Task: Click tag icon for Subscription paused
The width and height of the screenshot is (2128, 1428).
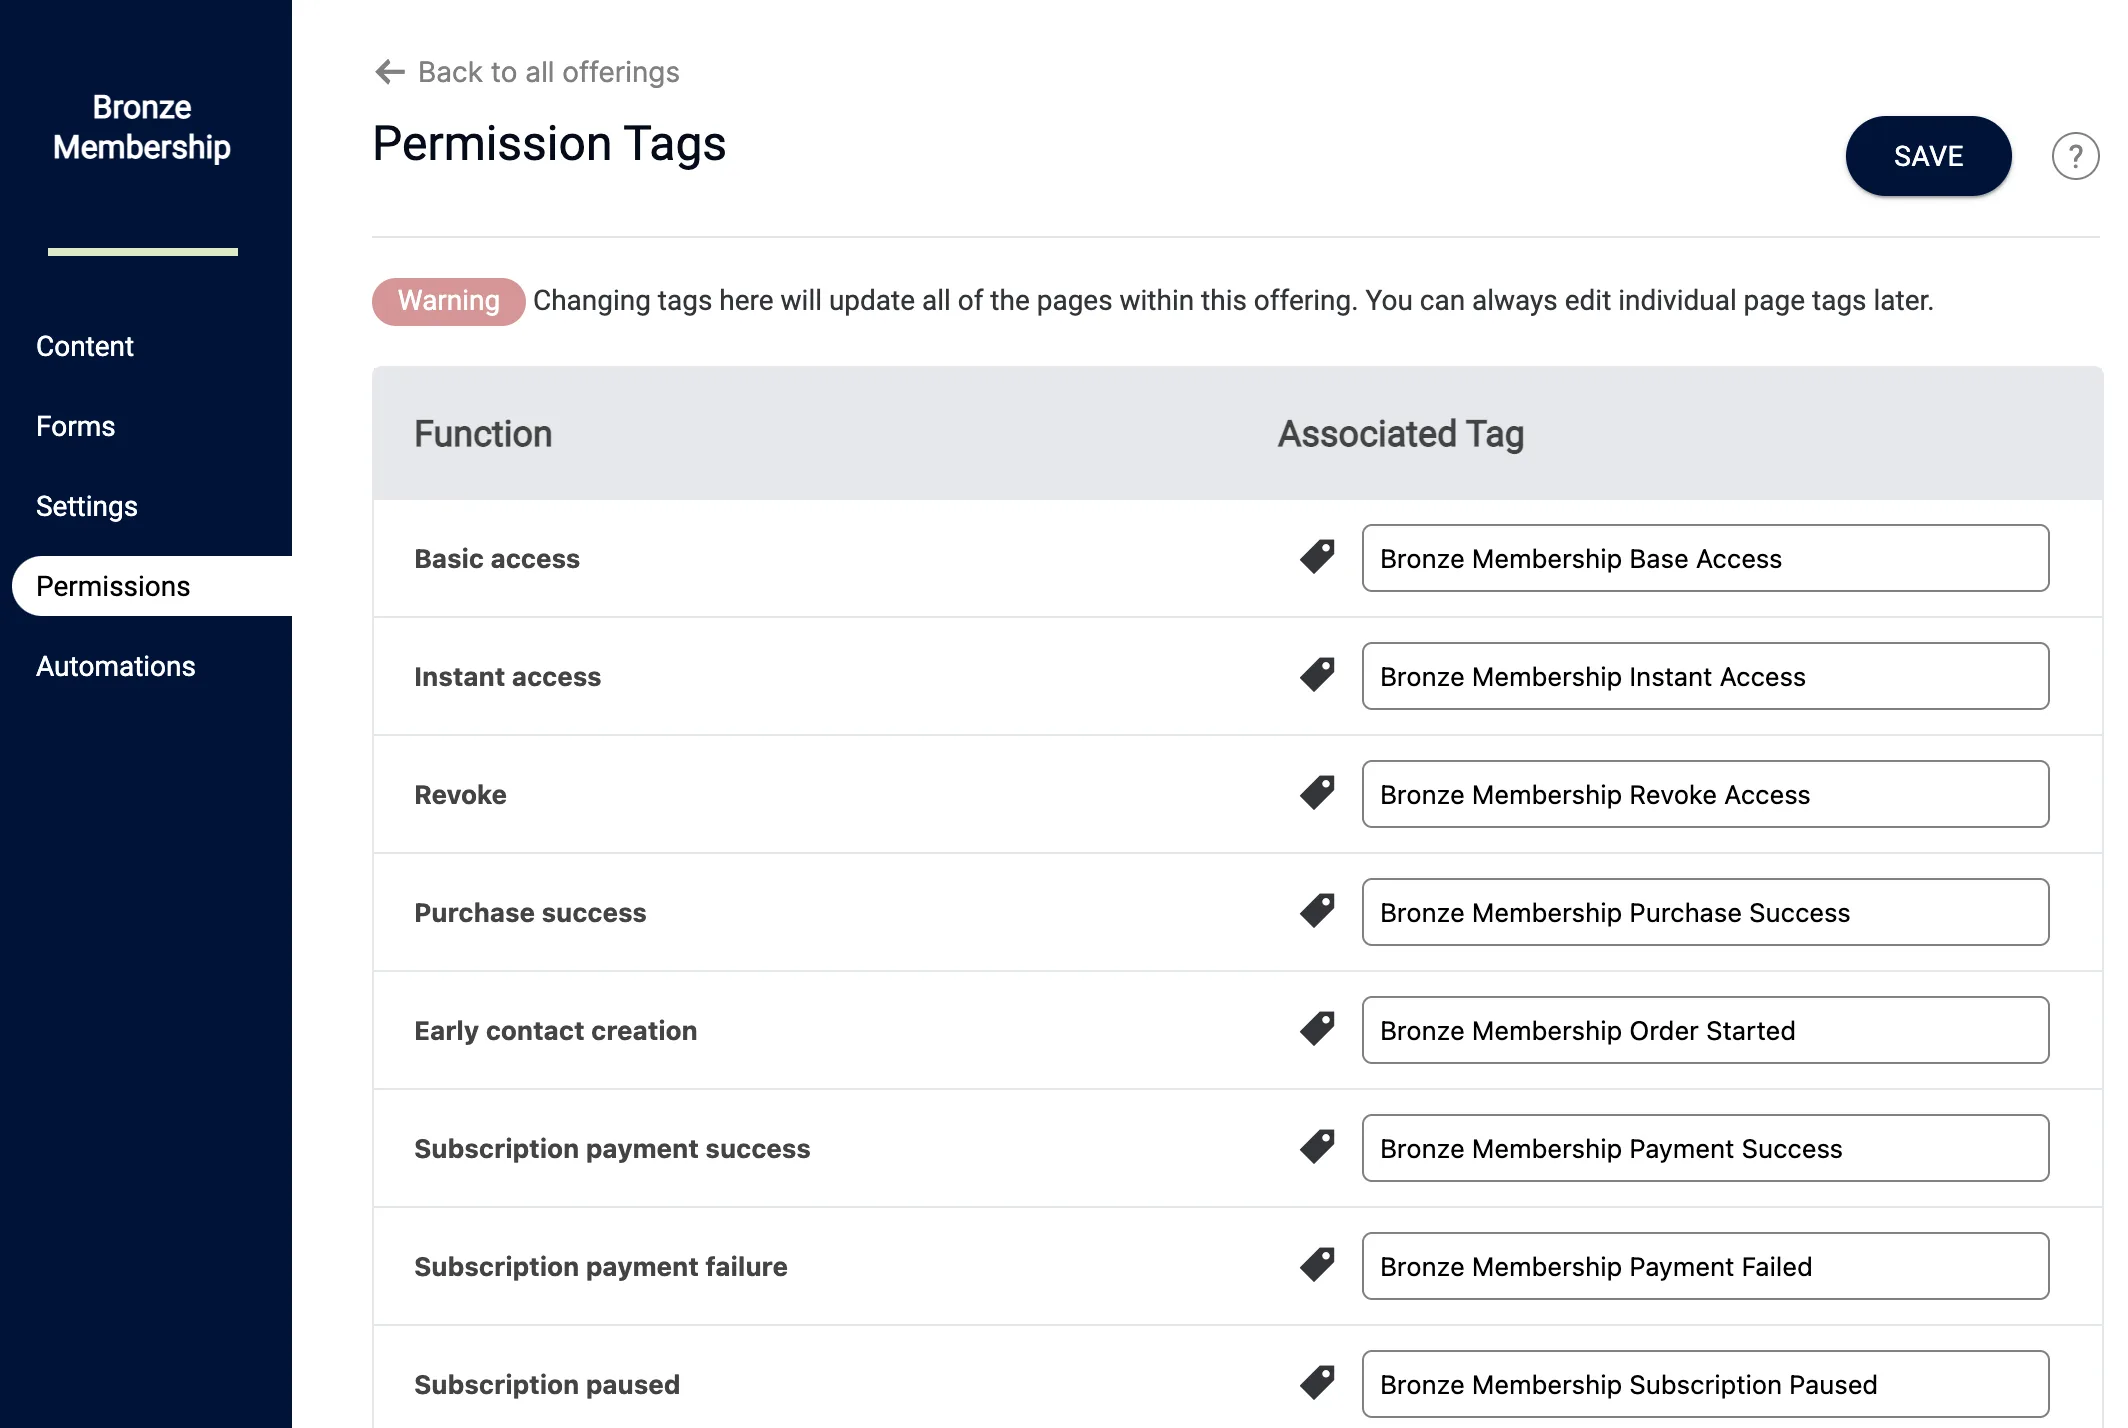Action: click(x=1317, y=1383)
